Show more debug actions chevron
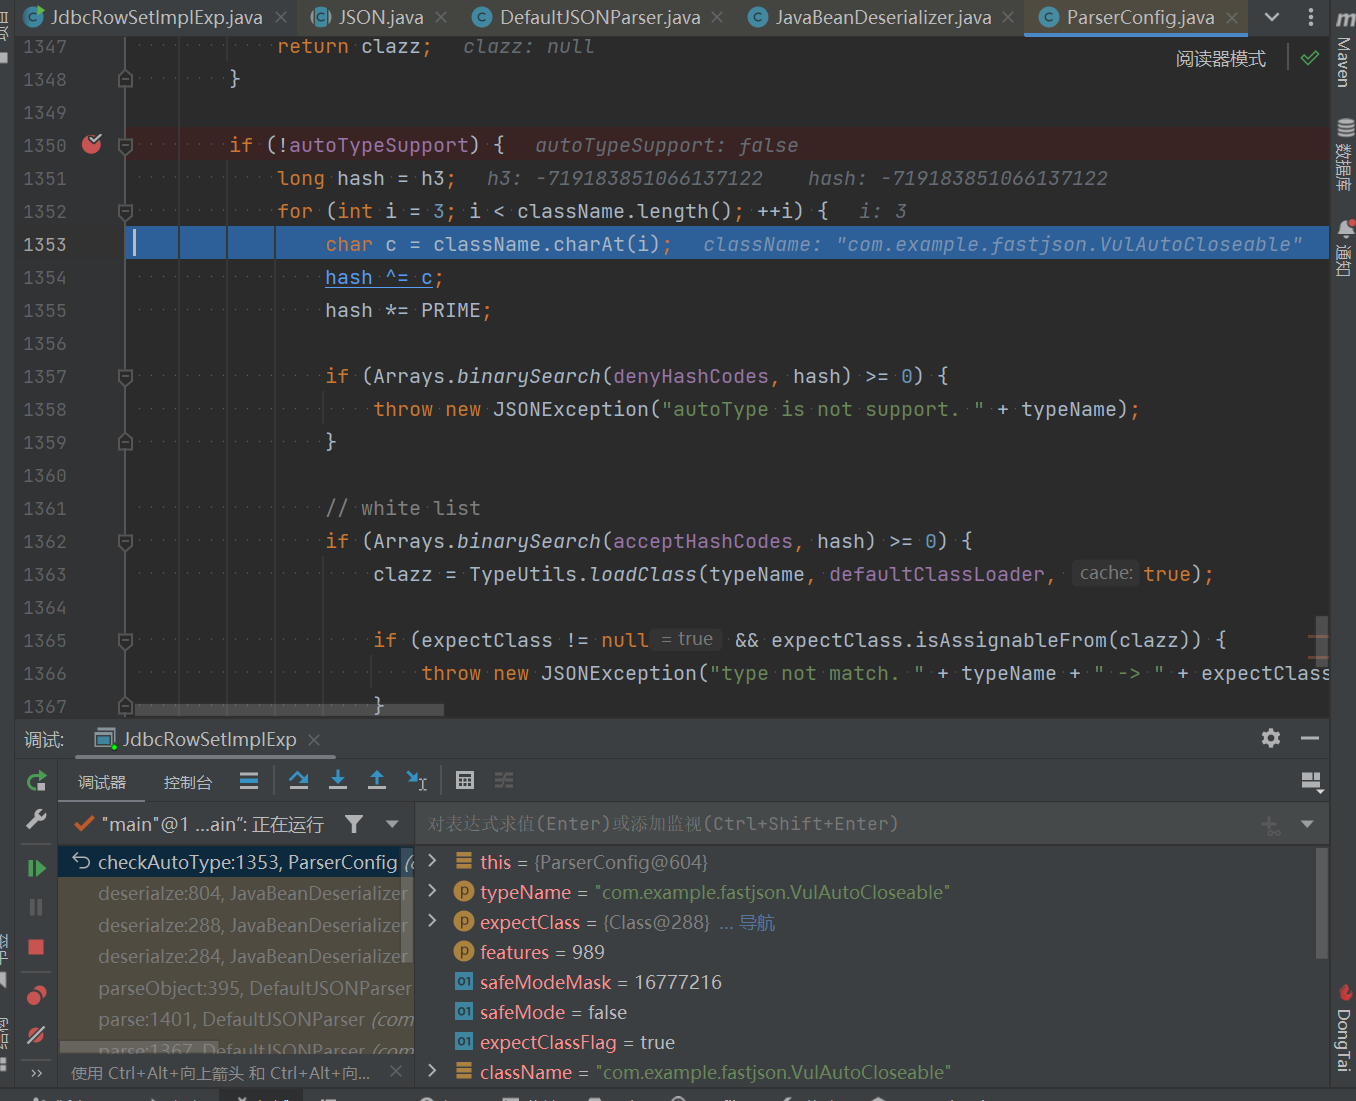 click(x=37, y=1073)
